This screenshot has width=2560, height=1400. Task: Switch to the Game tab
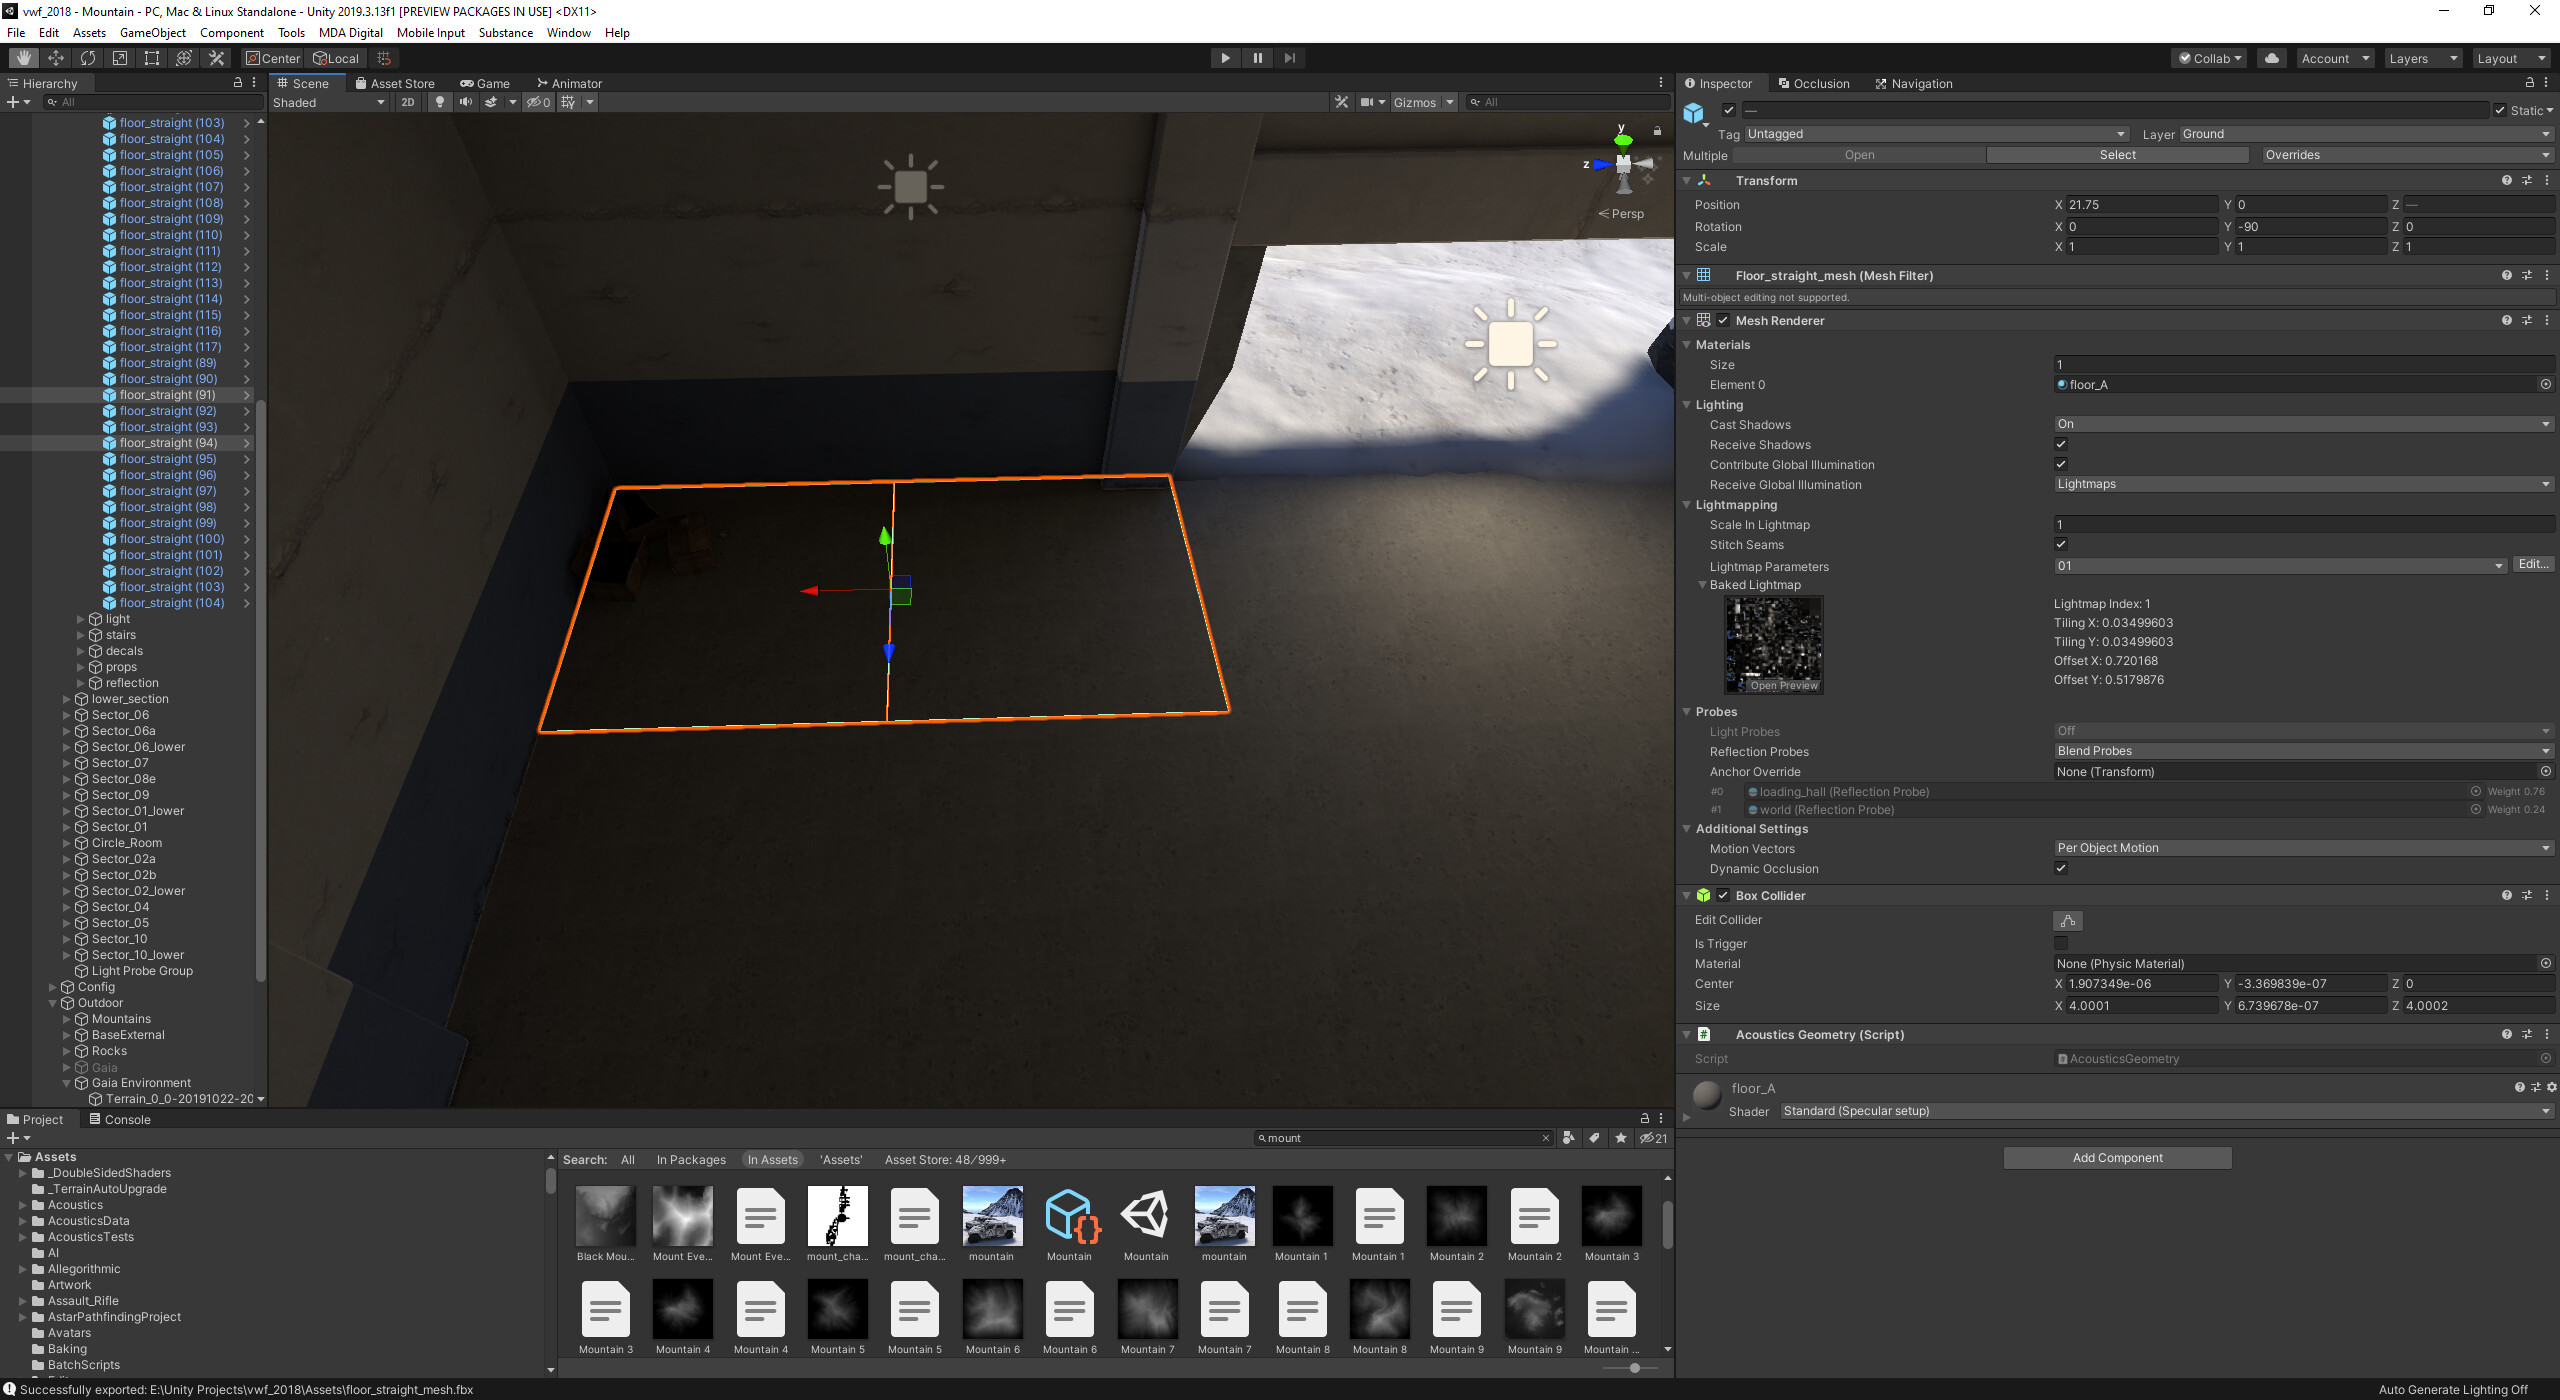pos(485,83)
